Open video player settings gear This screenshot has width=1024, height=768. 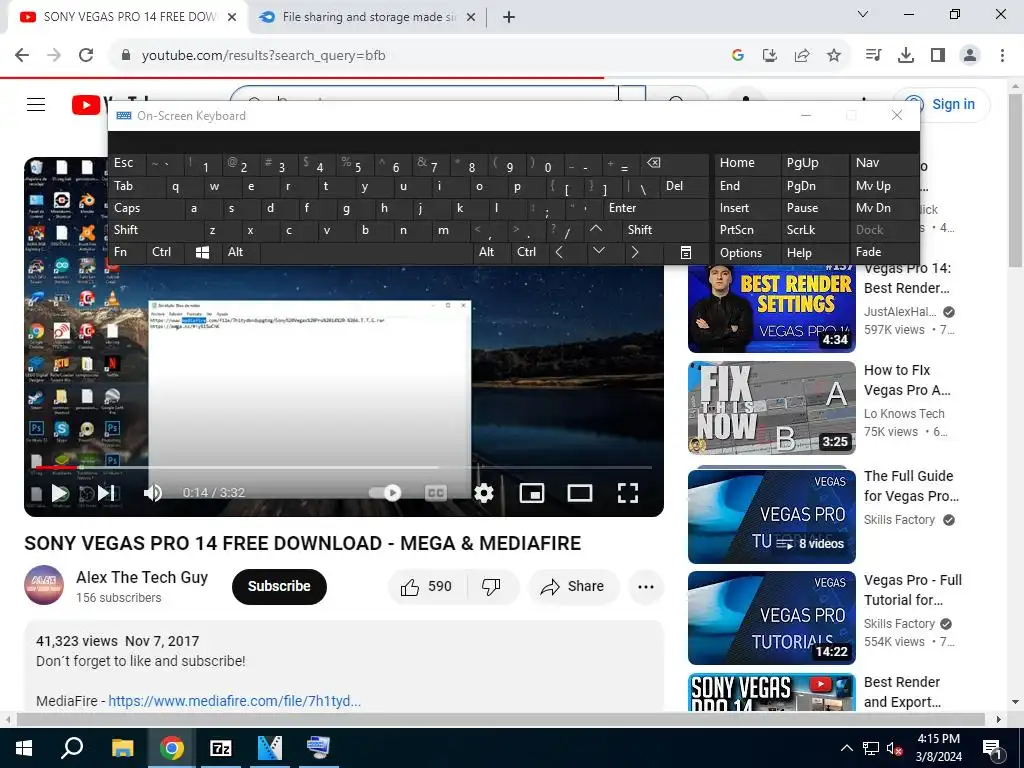(x=483, y=493)
